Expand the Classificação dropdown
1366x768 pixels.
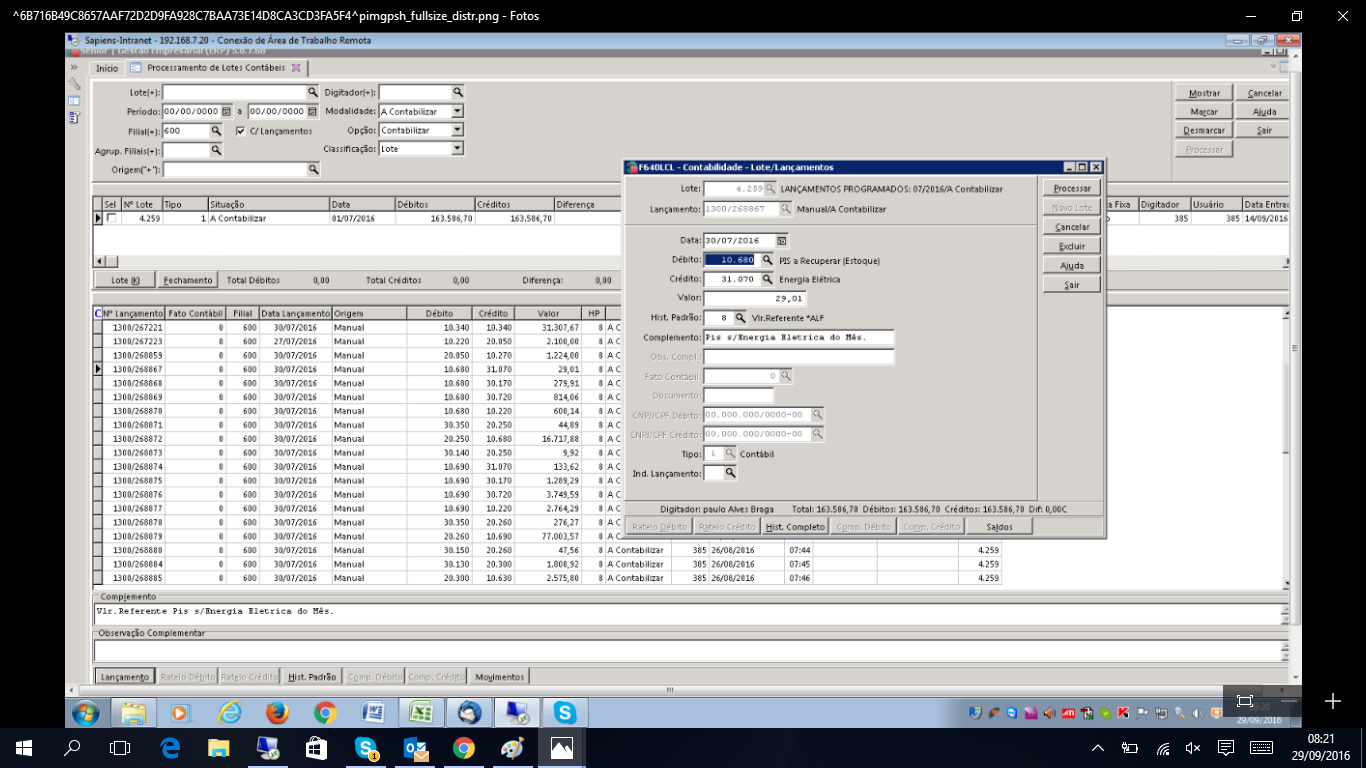coord(457,148)
